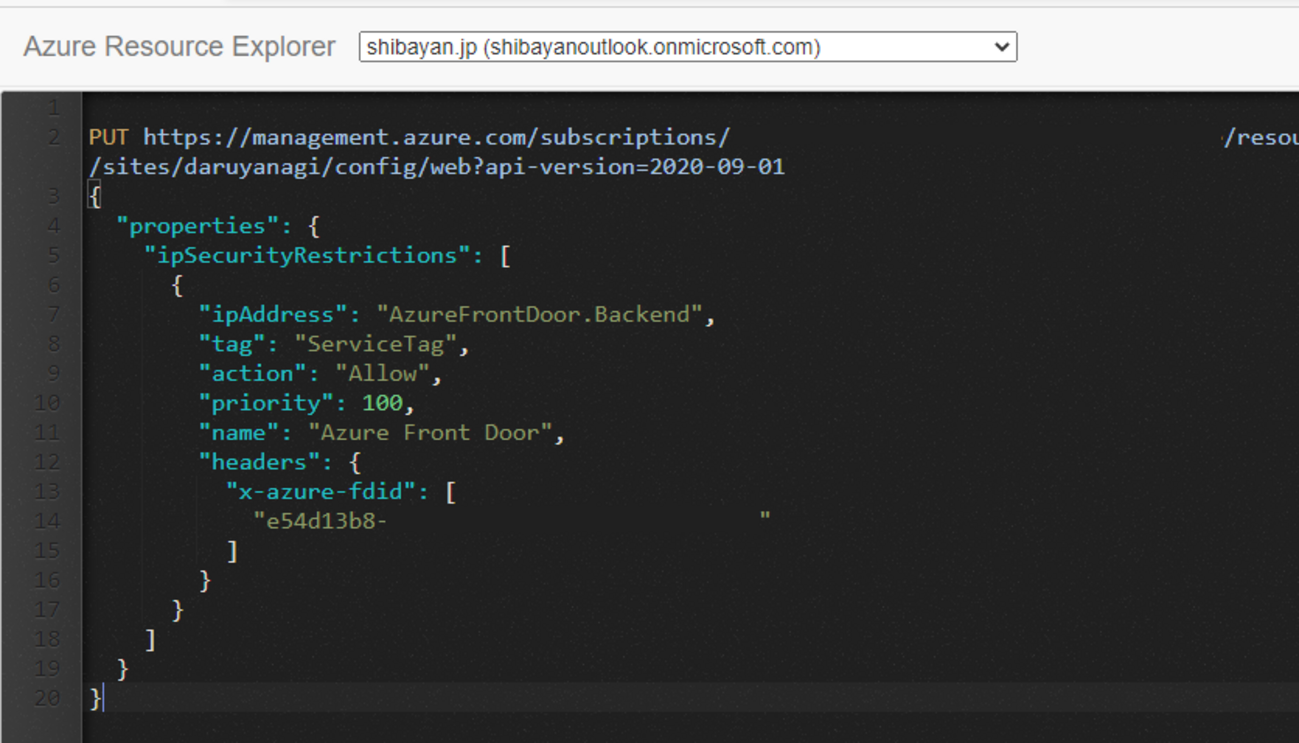Click the management.azure.com request URL

click(x=436, y=137)
